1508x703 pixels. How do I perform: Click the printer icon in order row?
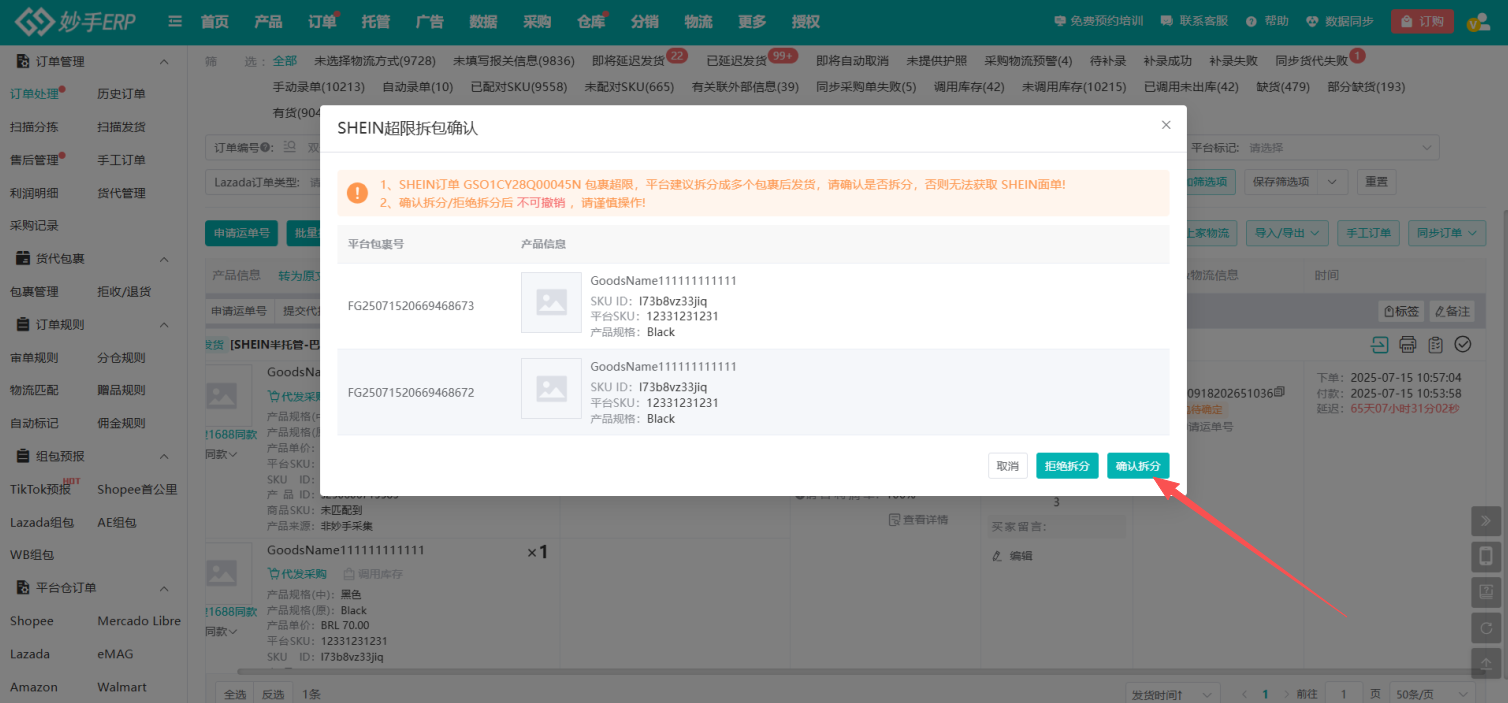coord(1407,345)
